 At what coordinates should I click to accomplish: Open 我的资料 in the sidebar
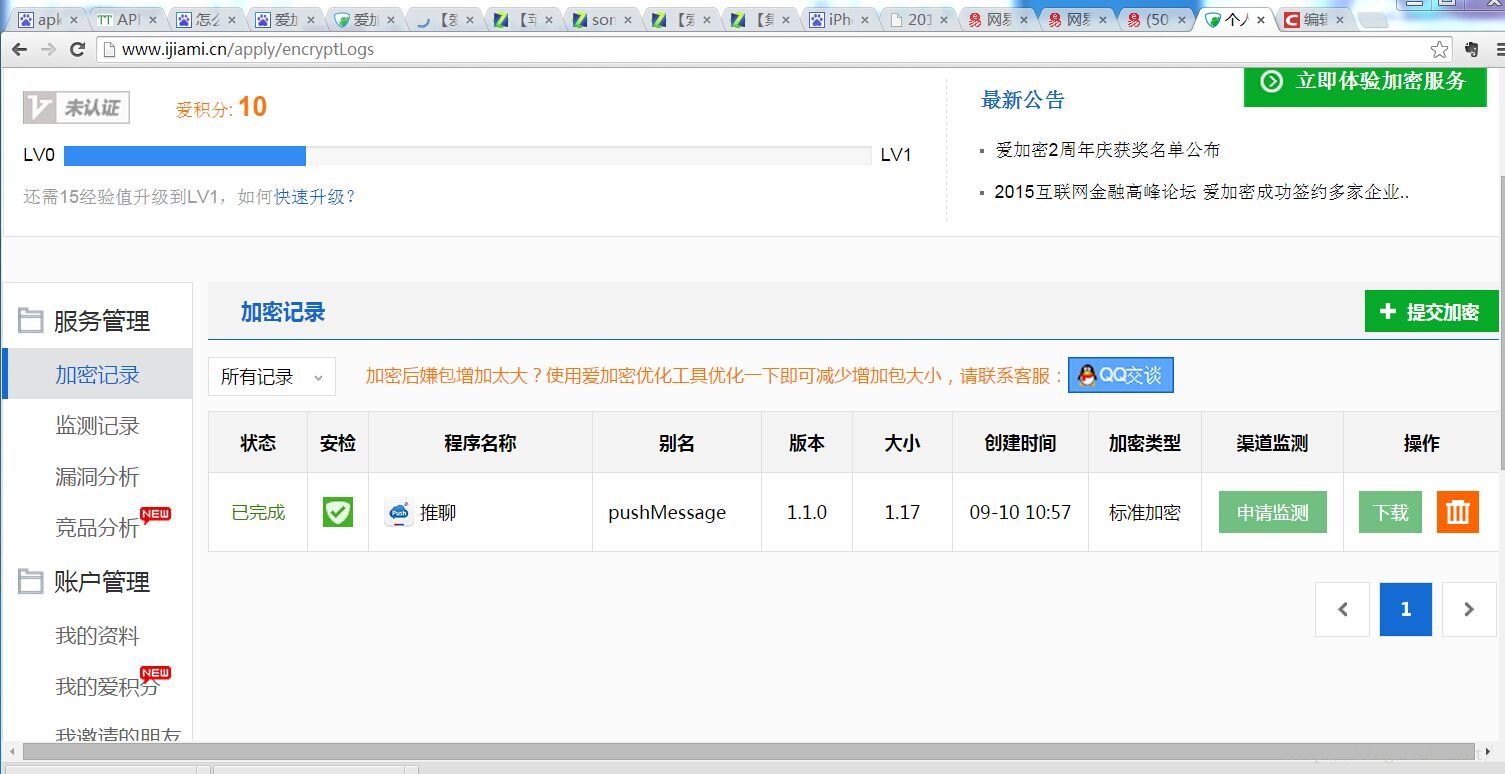pyautogui.click(x=97, y=636)
